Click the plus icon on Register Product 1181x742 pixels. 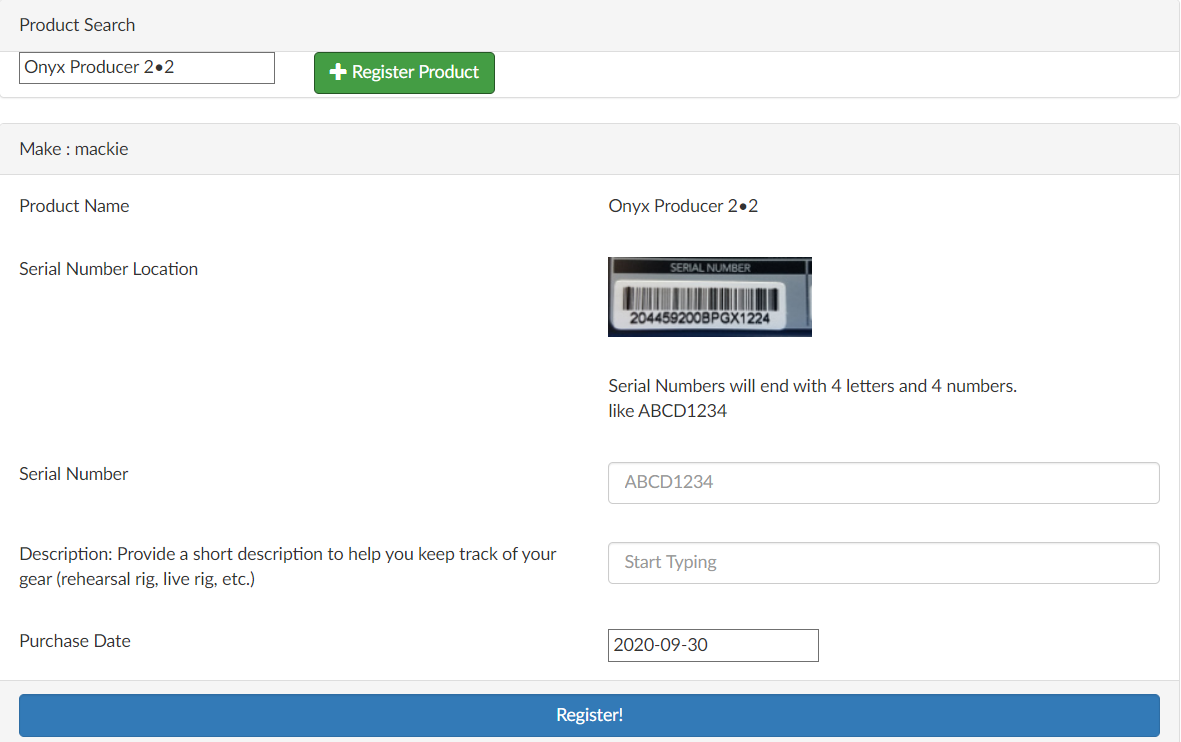click(x=338, y=72)
